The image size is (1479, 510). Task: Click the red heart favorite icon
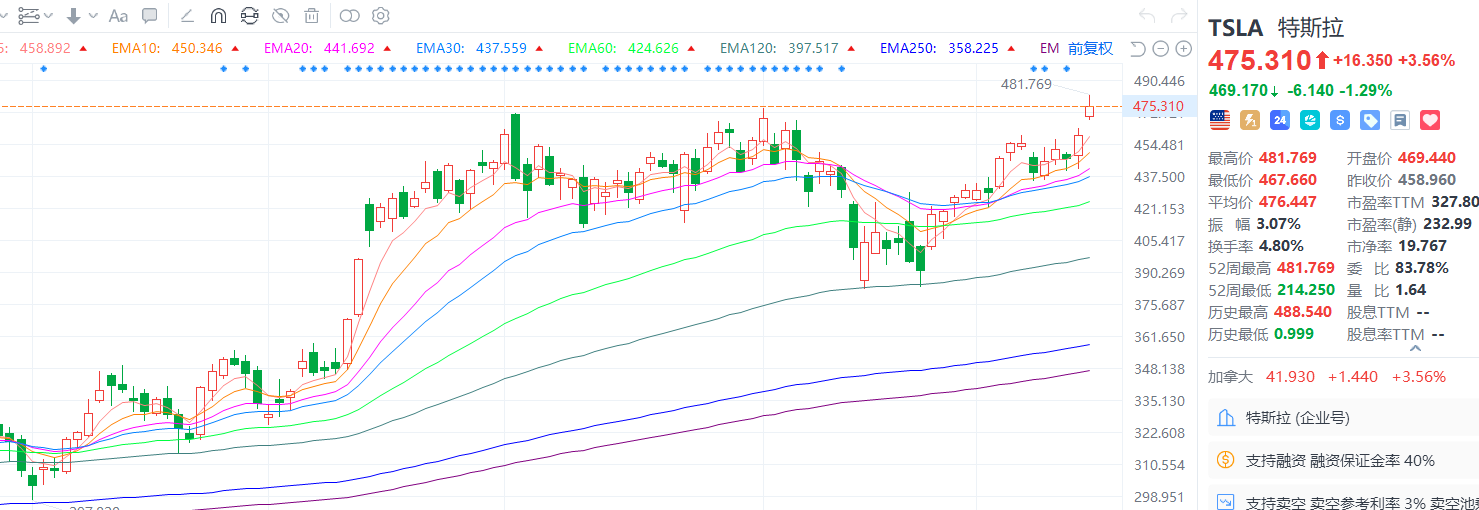click(x=1430, y=120)
